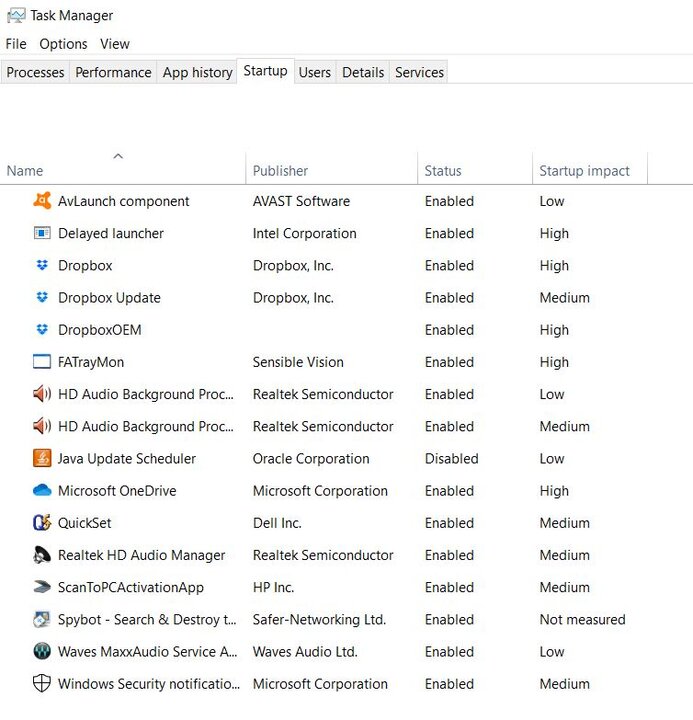Select the Windows Security shield icon
The width and height of the screenshot is (693, 720).
click(x=42, y=684)
